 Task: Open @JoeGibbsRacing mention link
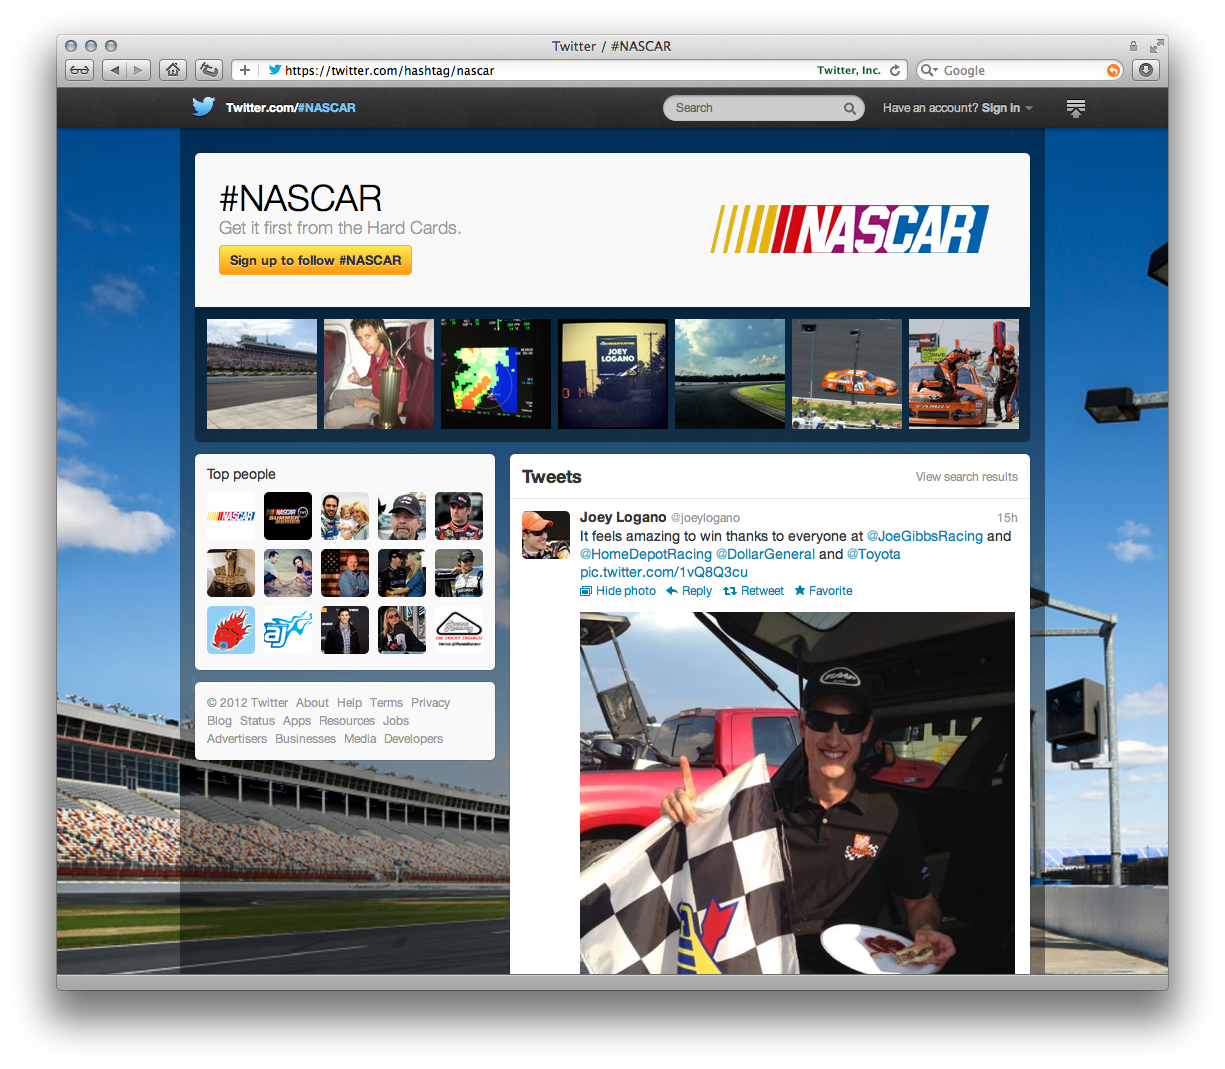point(925,536)
